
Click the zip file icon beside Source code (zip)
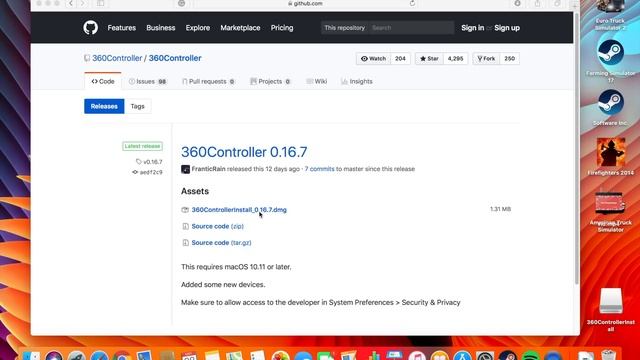[x=185, y=226]
